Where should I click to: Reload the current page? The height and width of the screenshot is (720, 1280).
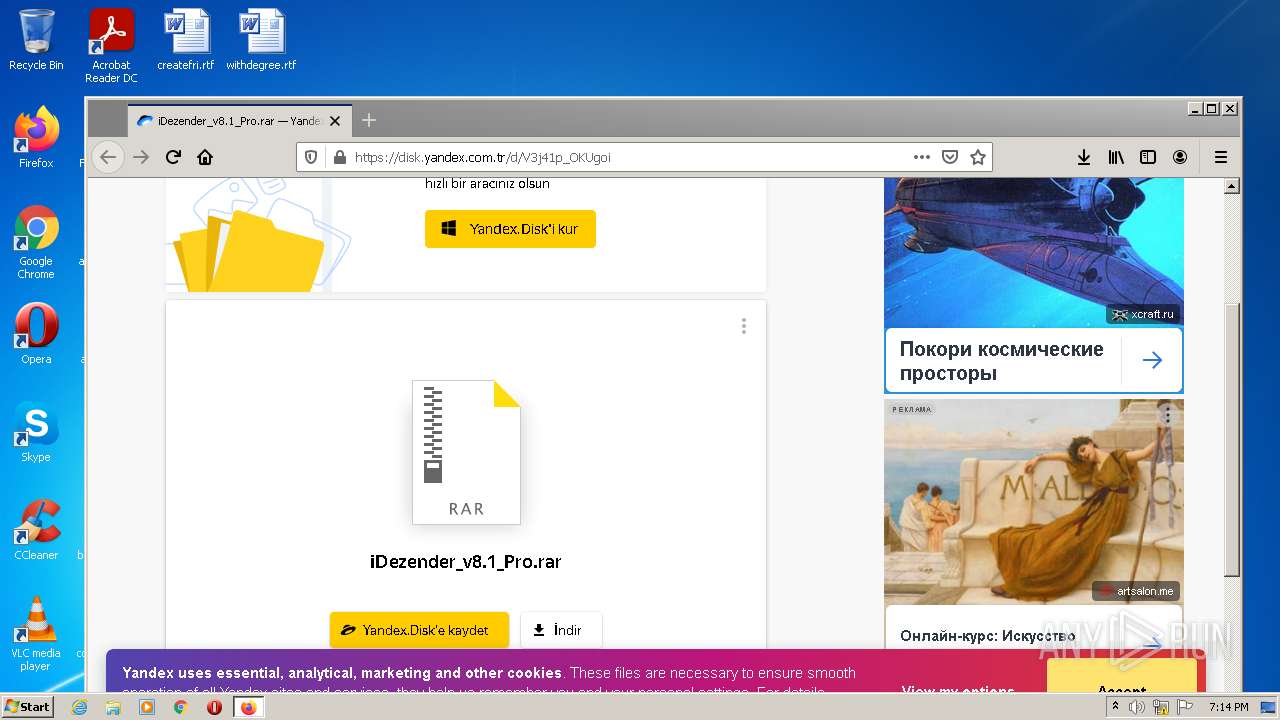pos(173,157)
